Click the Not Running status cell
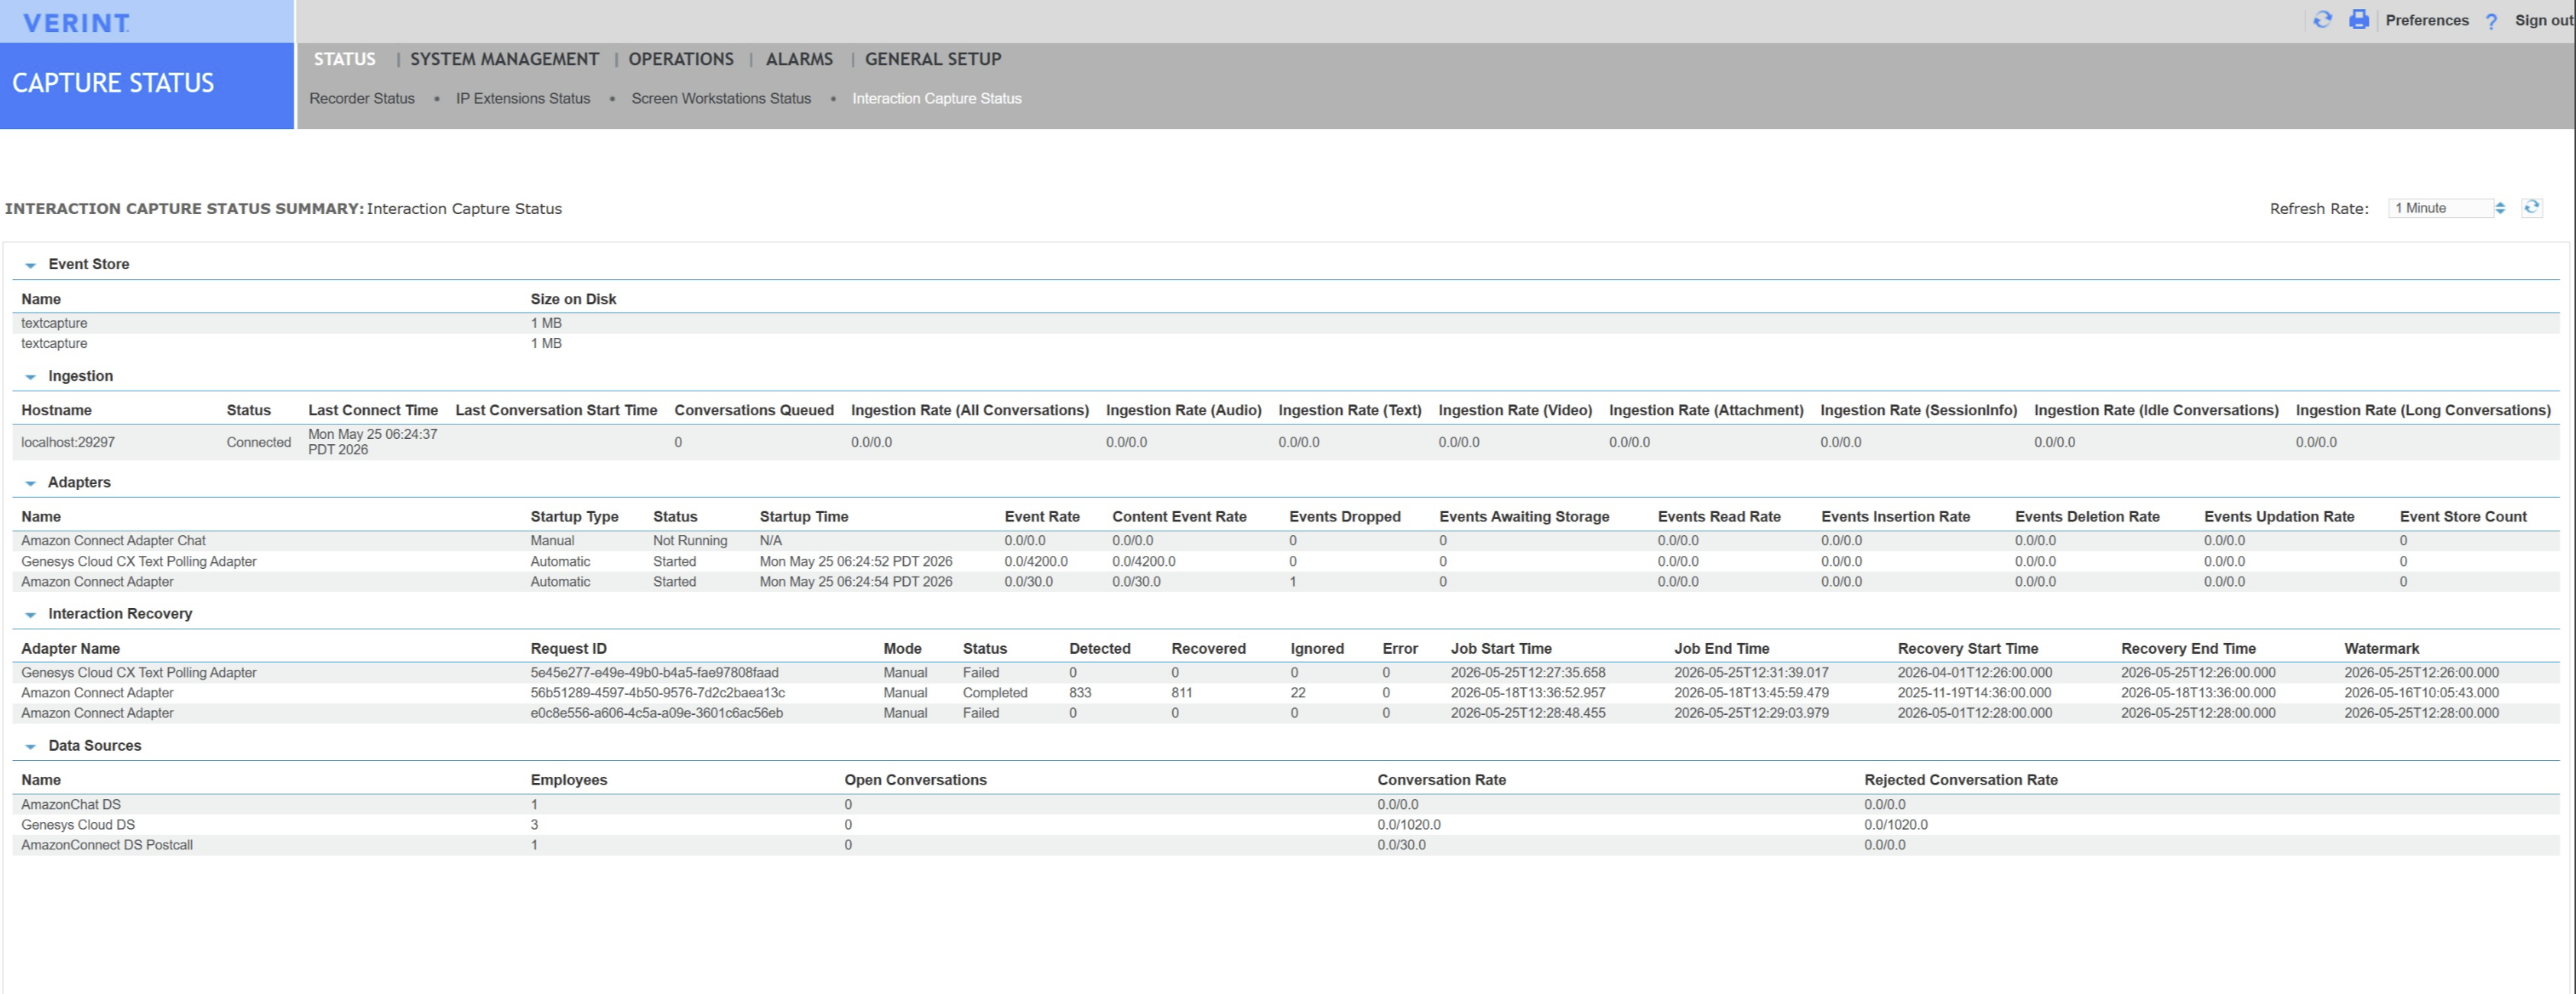 (x=690, y=541)
